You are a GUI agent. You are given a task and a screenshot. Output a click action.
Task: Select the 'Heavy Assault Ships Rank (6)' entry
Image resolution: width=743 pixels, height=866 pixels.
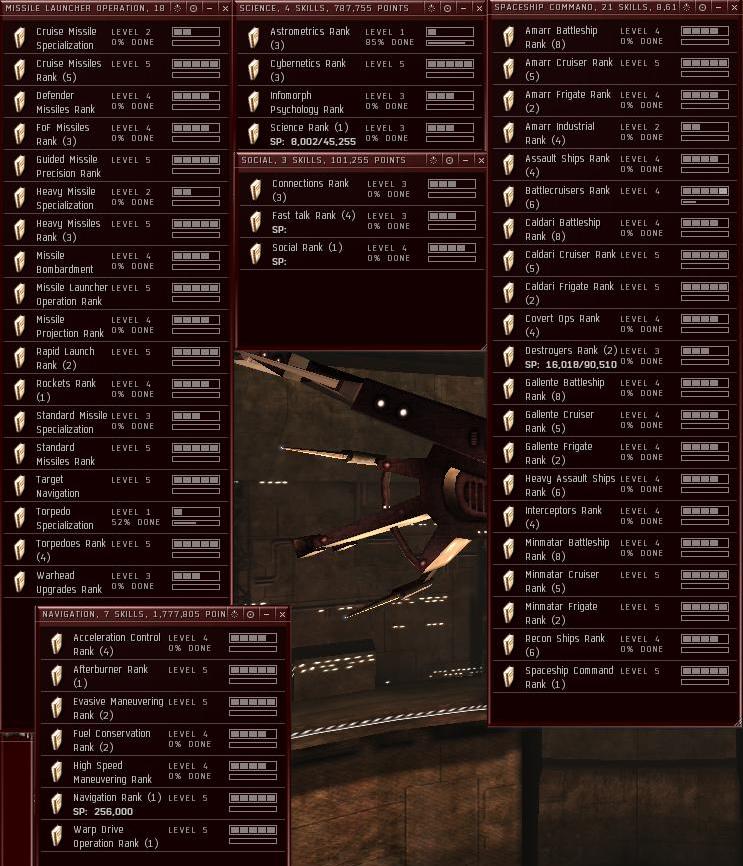tap(614, 485)
